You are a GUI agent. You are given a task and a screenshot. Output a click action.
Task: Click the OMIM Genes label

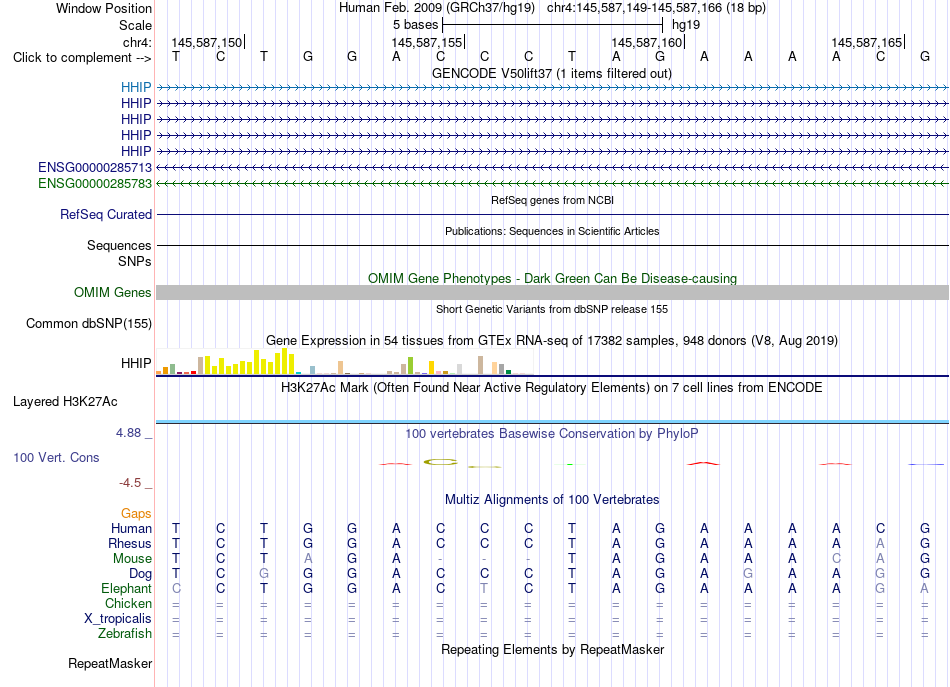[112, 293]
